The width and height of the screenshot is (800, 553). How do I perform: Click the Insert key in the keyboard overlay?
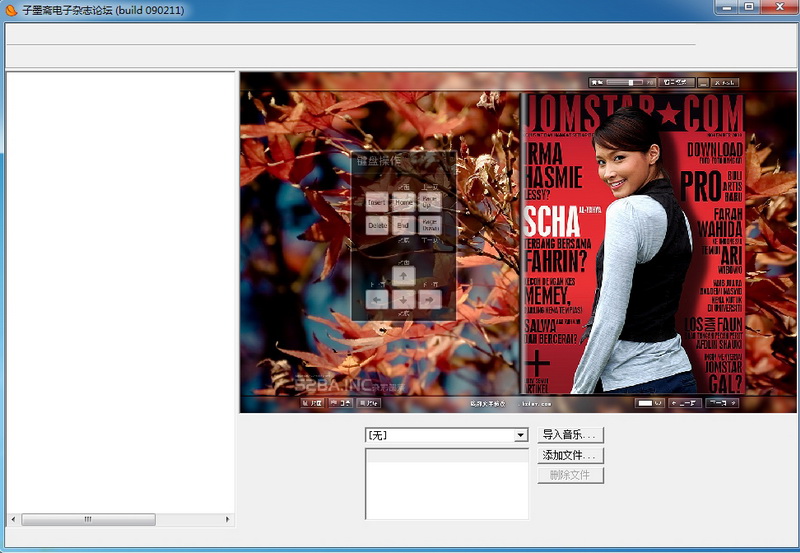click(377, 203)
